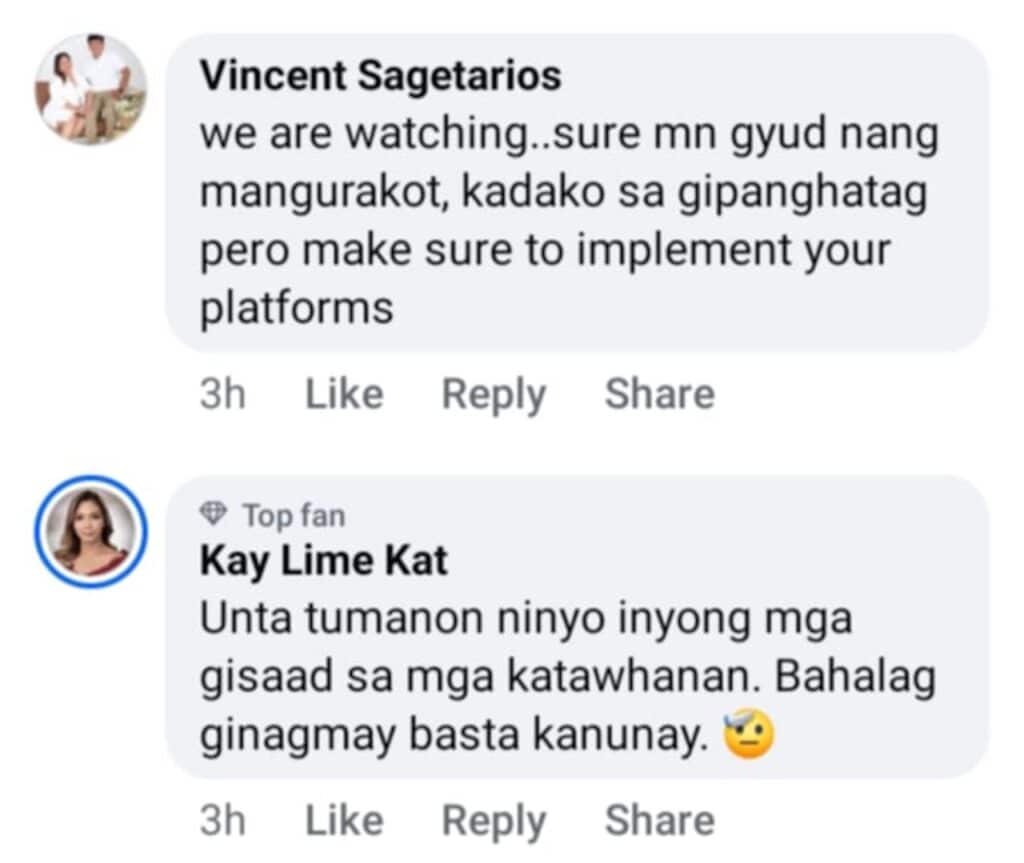Open Vincent Sagetarios' profile picture

click(x=91, y=90)
